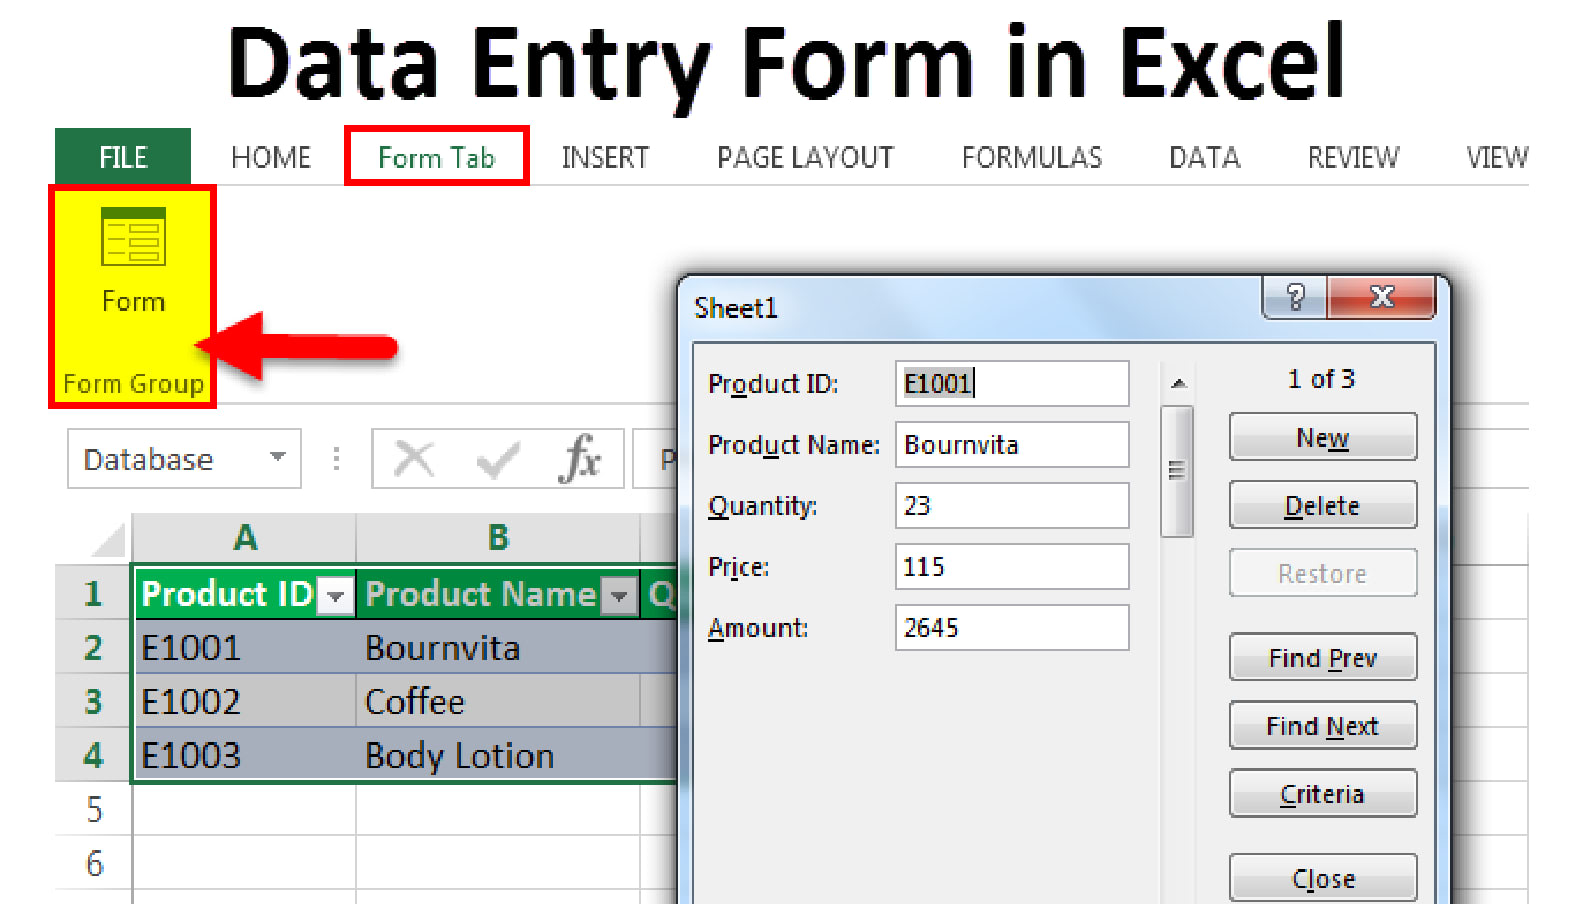
Task: Click the dialog help question mark button
Action: click(x=1295, y=297)
